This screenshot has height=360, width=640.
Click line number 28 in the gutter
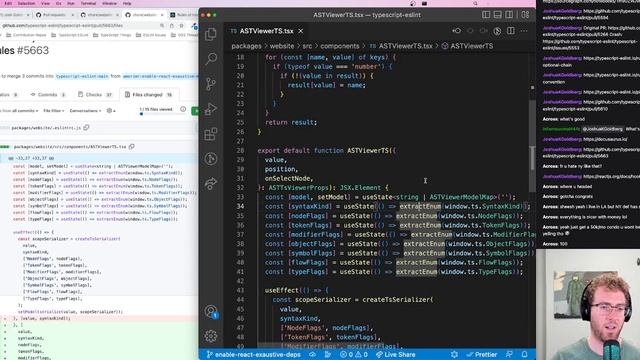240,151
